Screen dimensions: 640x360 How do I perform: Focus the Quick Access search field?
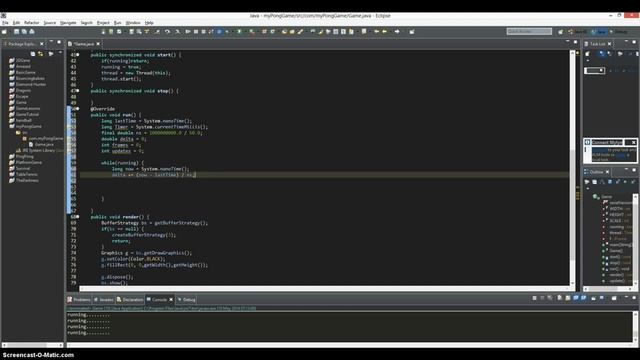tap(529, 31)
